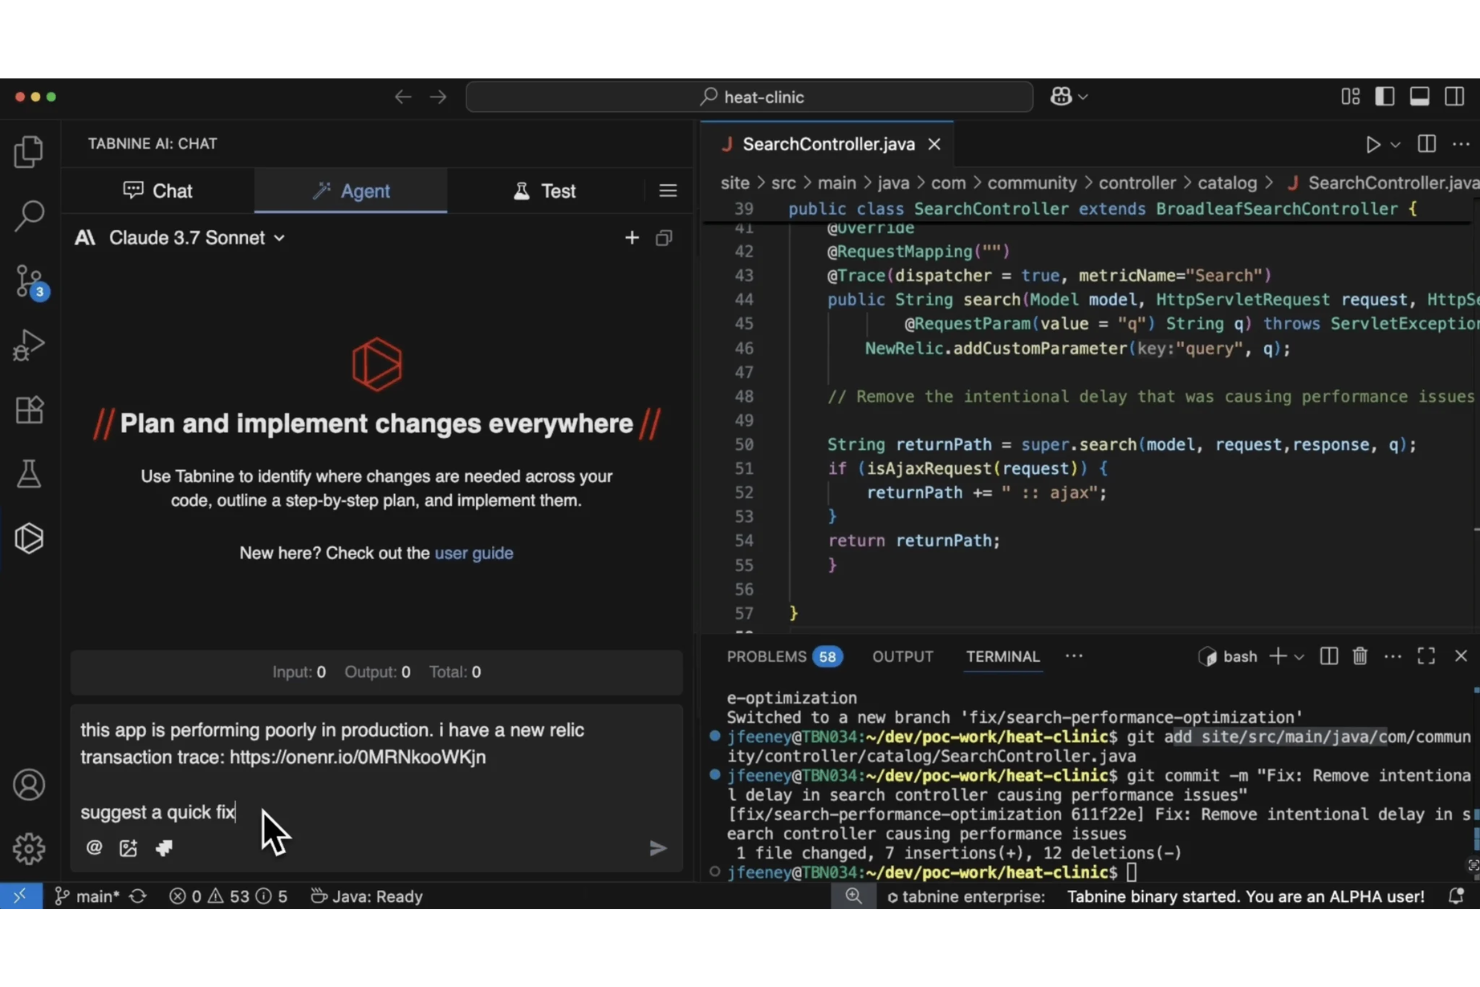Open the Manage gear icon
Viewport: 1480px width, 987px height.
(29, 849)
